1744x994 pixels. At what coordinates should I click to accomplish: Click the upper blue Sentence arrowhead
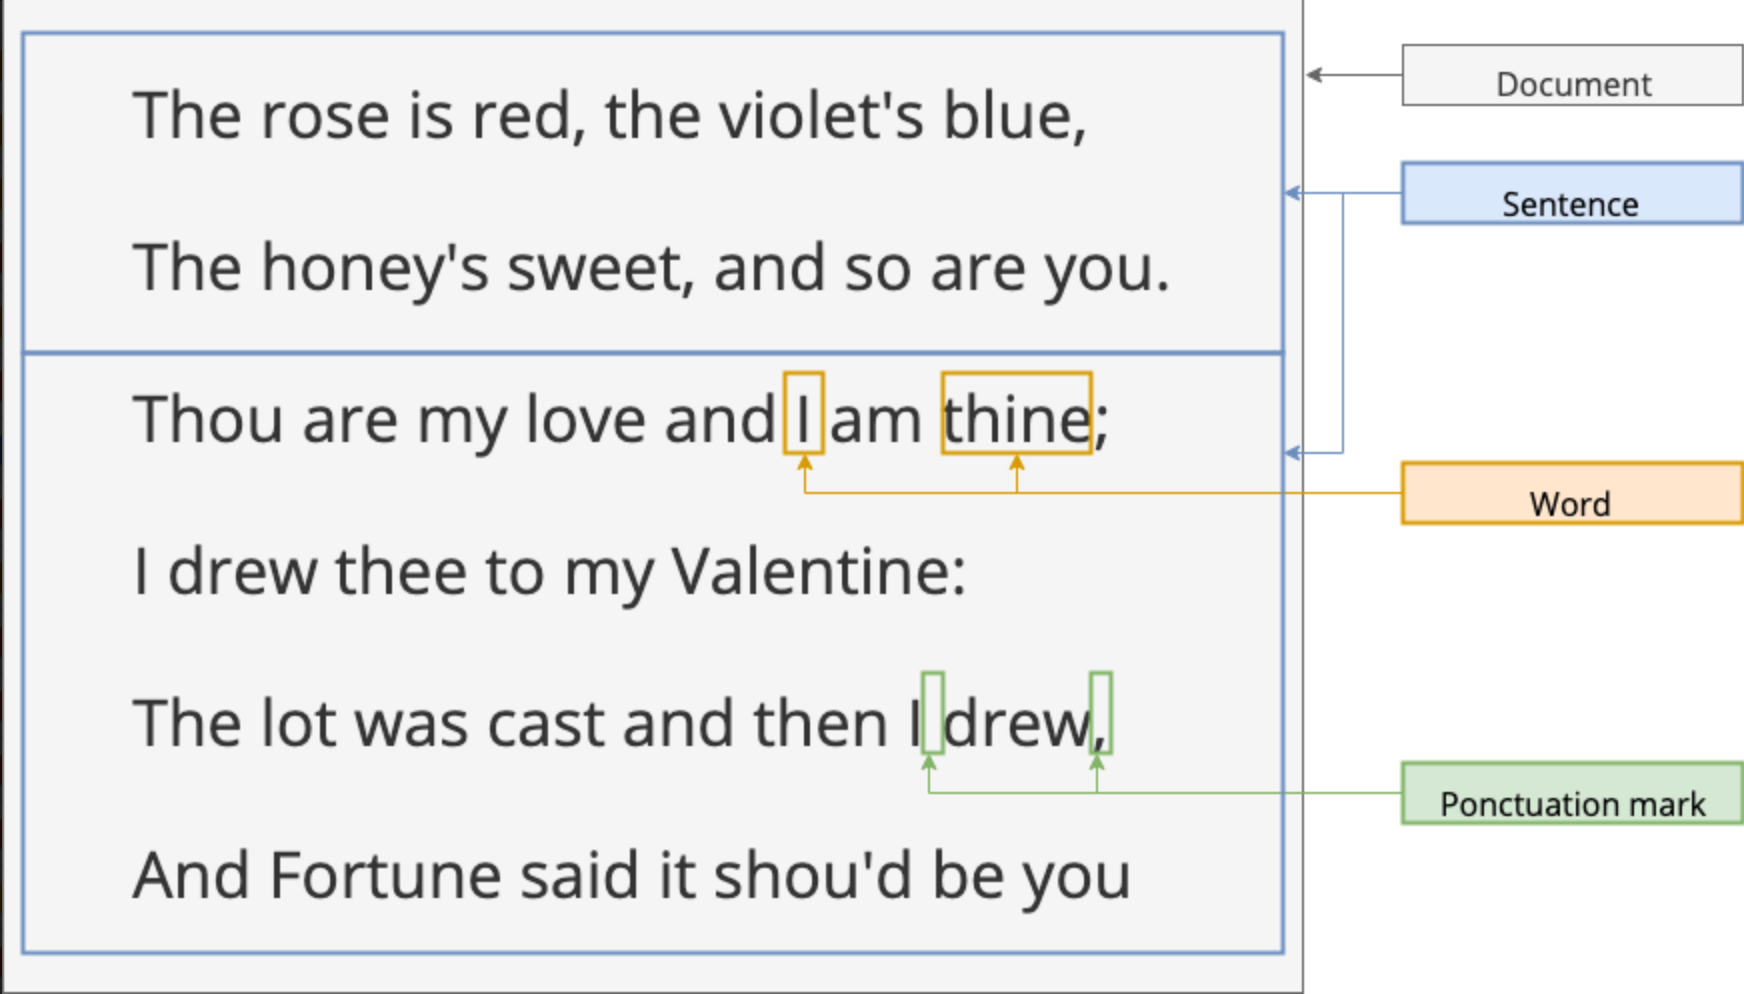(x=1293, y=193)
